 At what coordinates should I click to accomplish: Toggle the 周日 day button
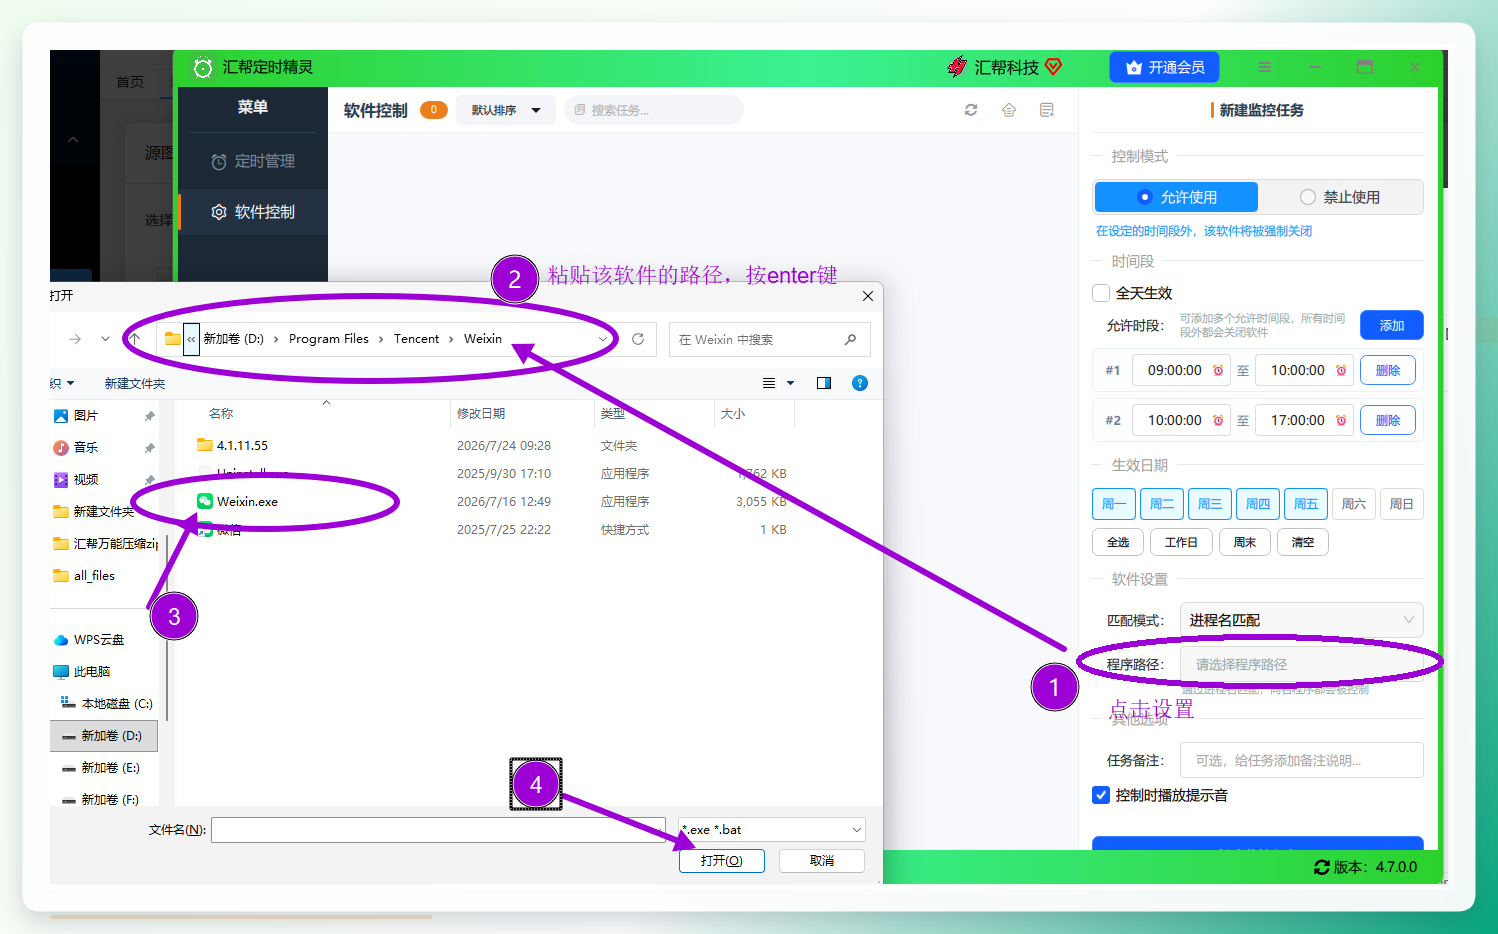[x=1401, y=504]
